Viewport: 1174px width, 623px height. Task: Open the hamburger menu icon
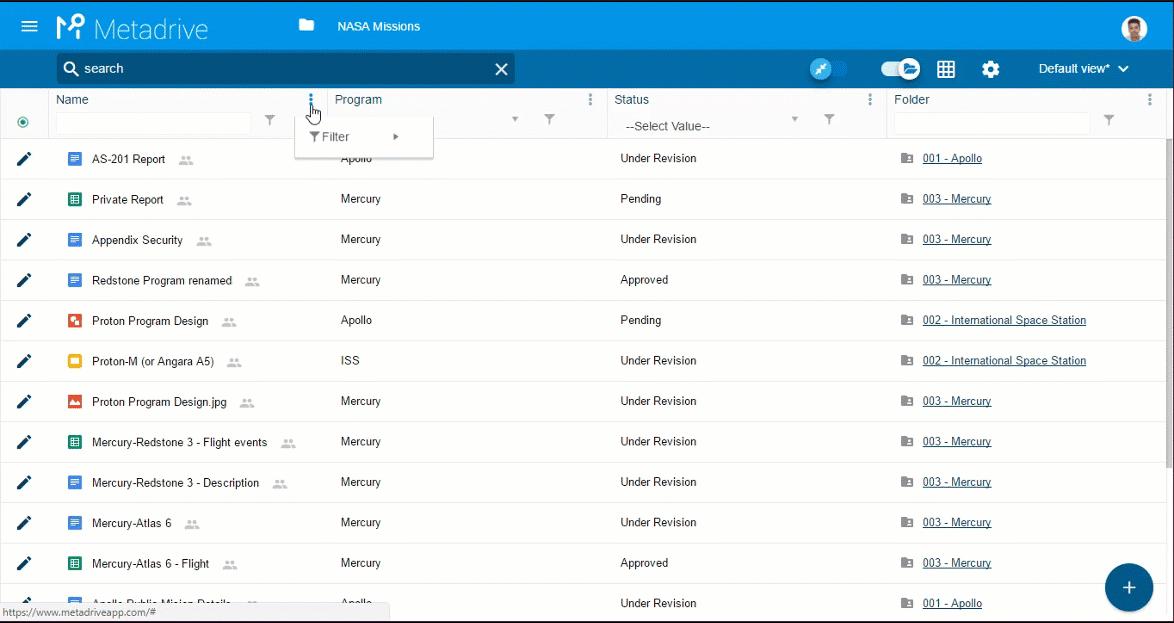(29, 26)
